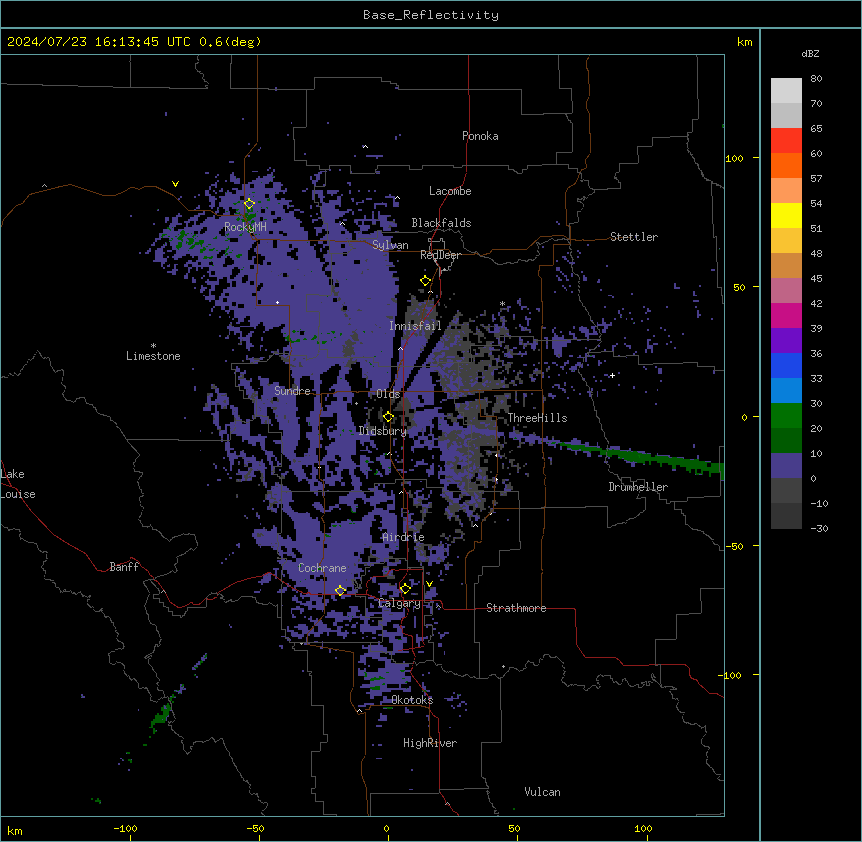Select dark green 10–20 dBZ legend swatch
The image size is (862, 842).
point(786,440)
